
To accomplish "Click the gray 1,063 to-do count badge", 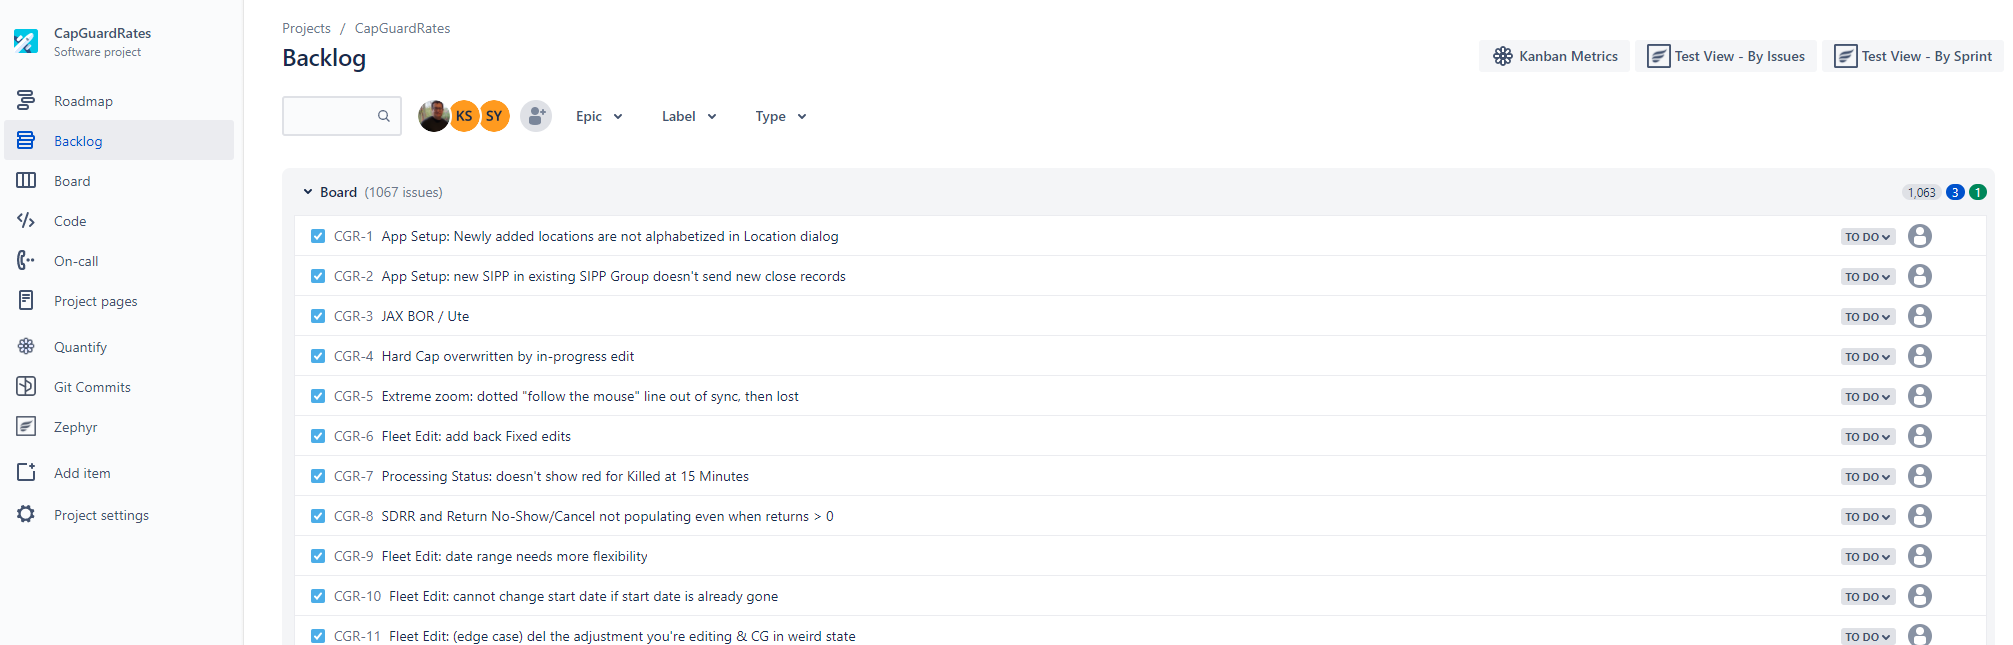I will point(1921,192).
